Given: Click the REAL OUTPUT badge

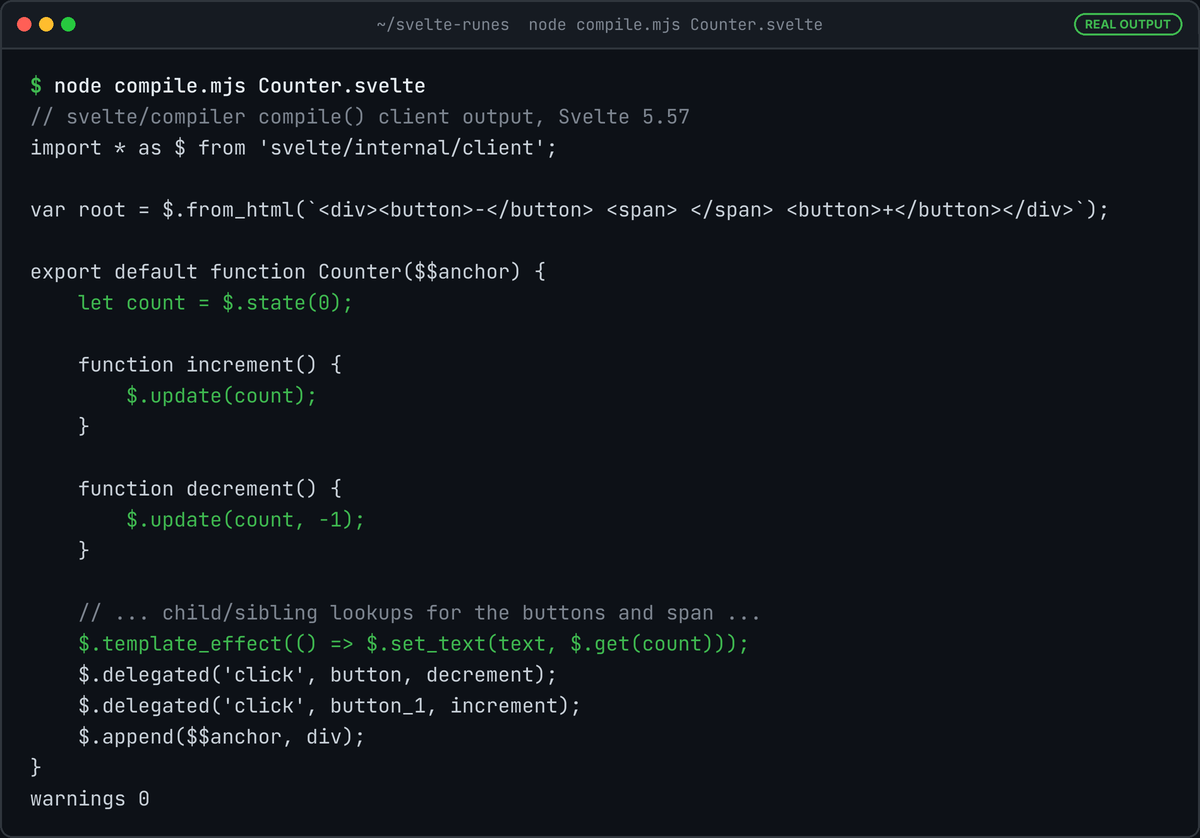Looking at the screenshot, I should (1127, 24).
